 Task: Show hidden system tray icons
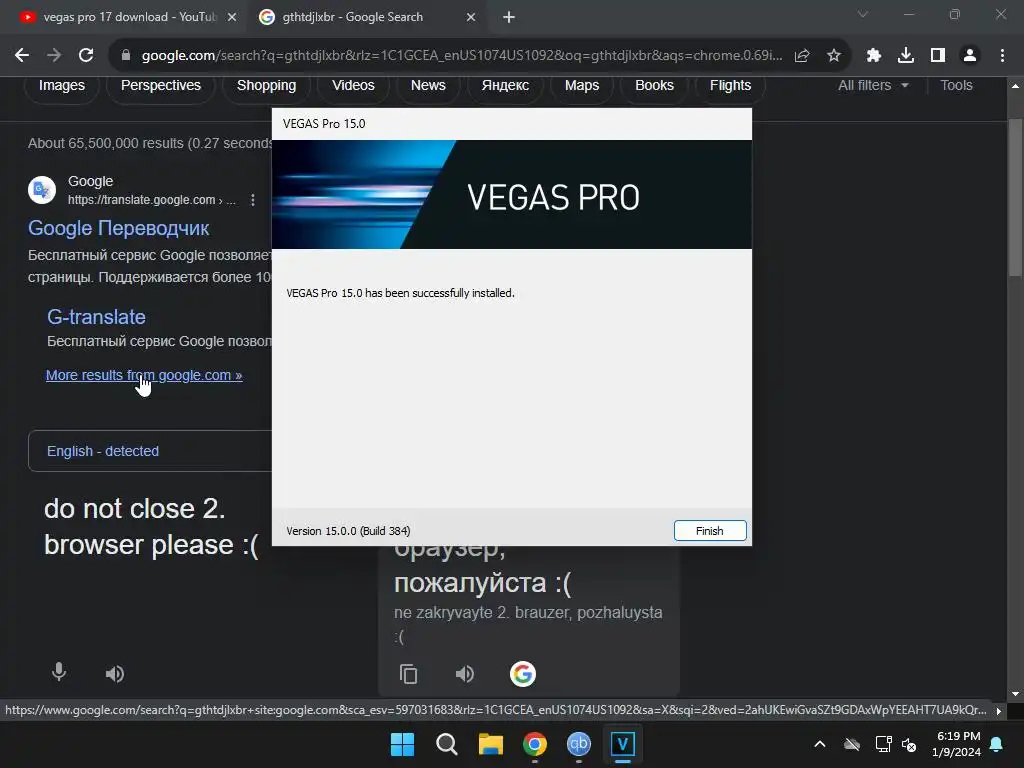[x=820, y=744]
